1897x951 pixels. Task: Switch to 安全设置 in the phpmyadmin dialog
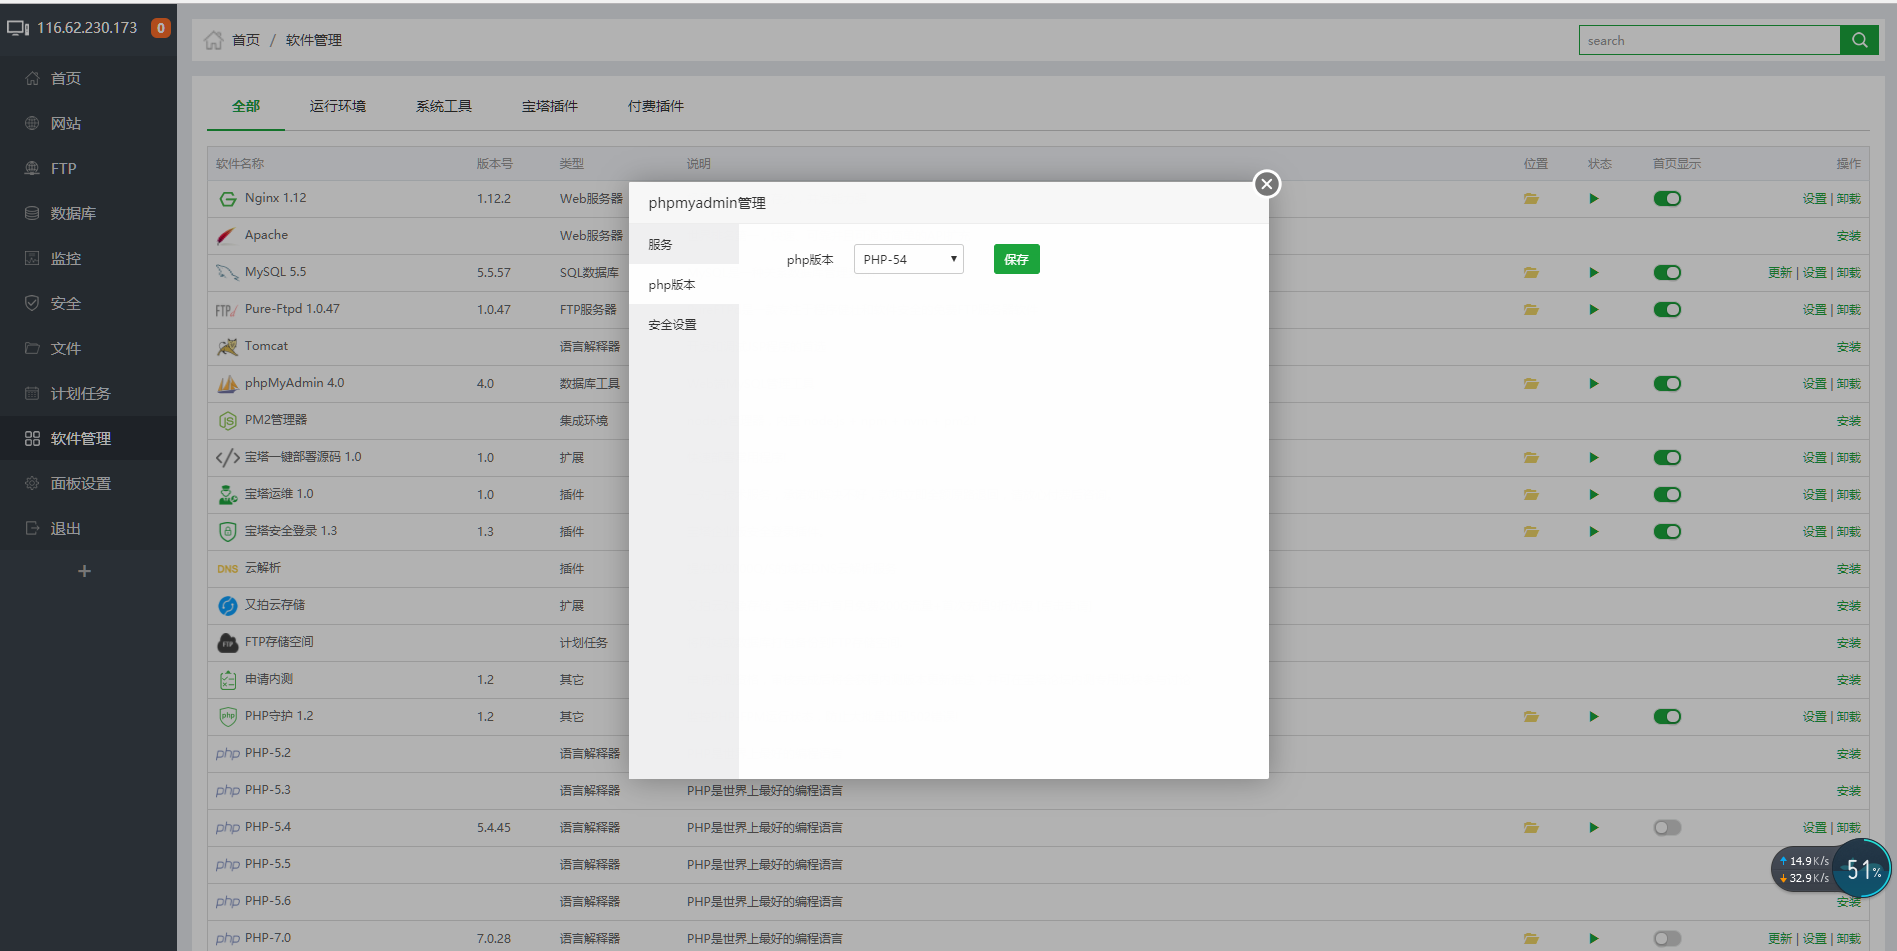click(671, 323)
